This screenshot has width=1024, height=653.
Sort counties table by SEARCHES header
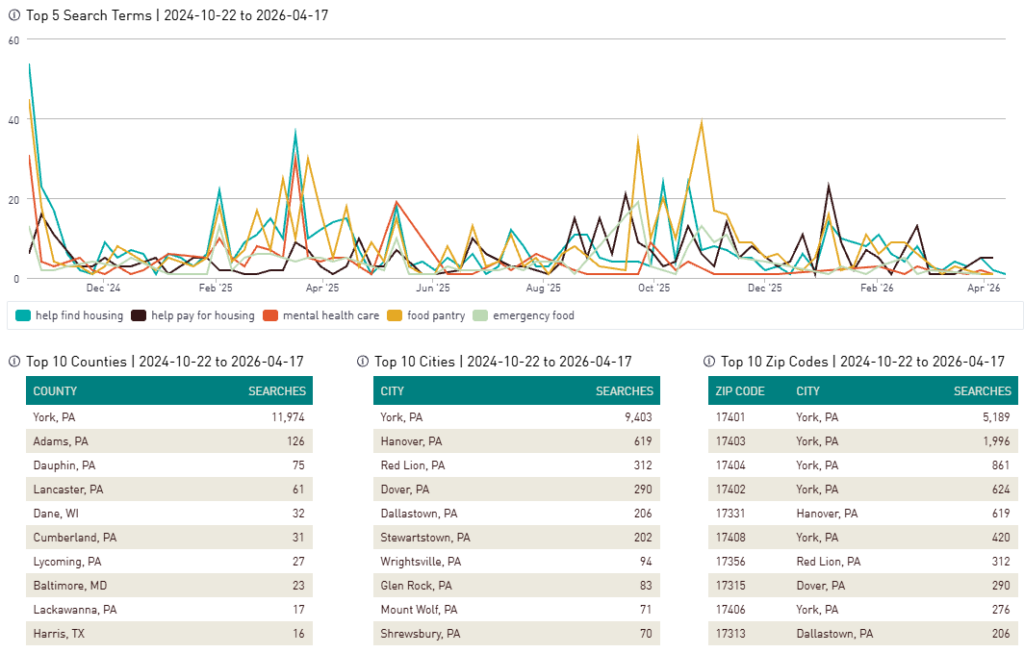coord(279,391)
